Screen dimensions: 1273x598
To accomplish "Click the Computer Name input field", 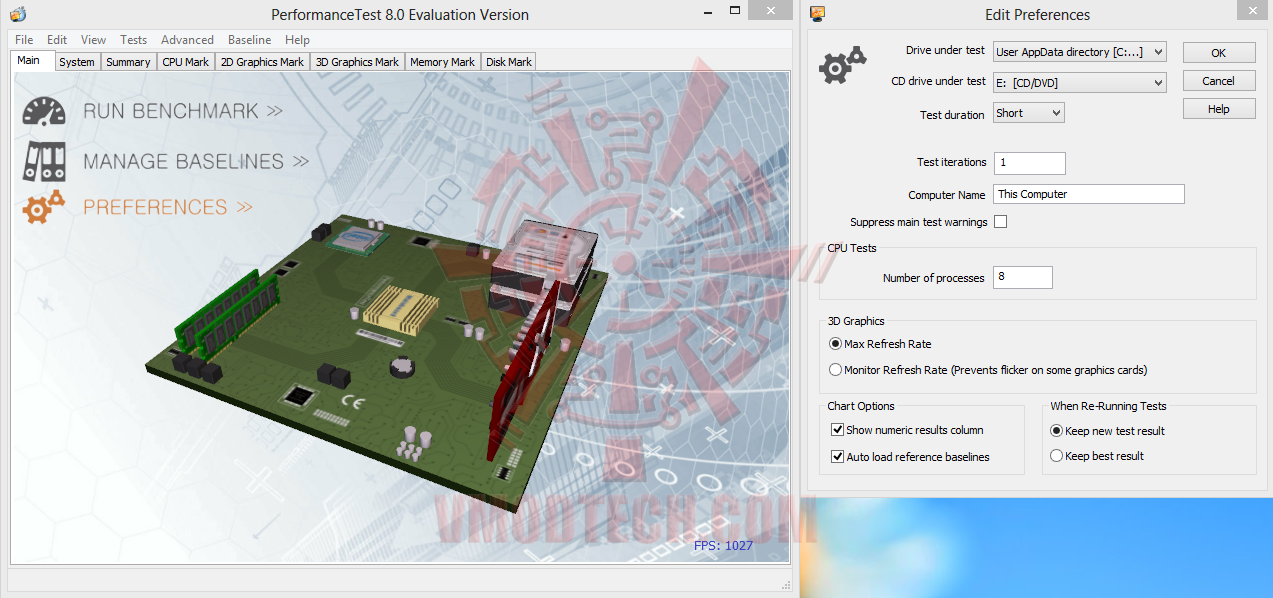I will coord(1089,194).
